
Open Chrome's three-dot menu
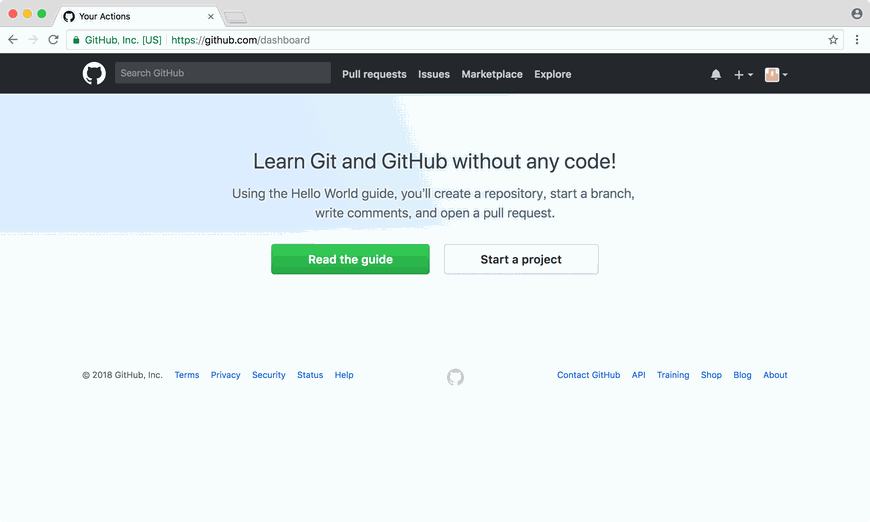pos(857,40)
